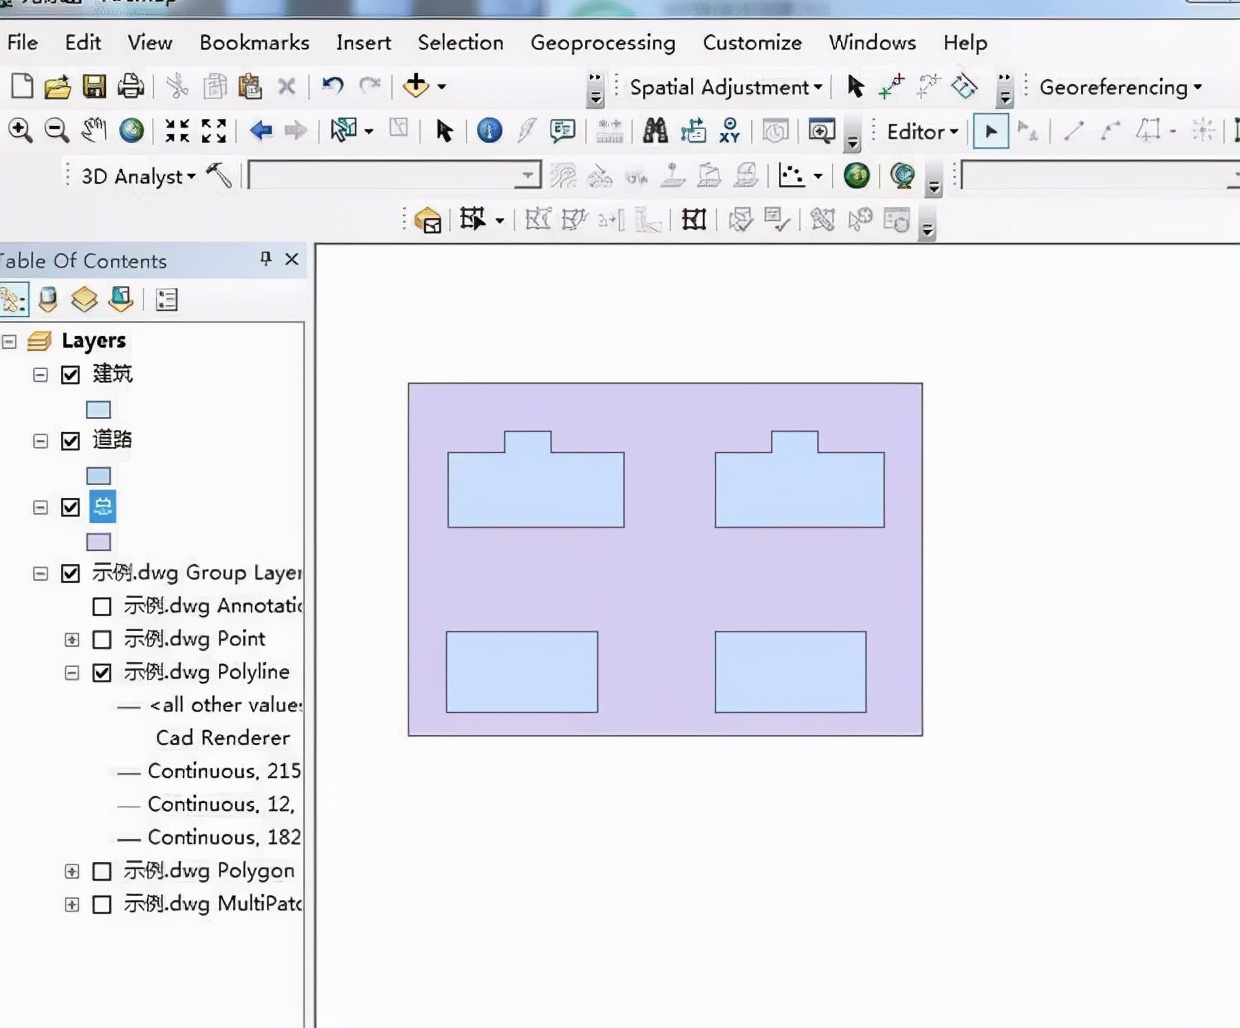The width and height of the screenshot is (1240, 1028).
Task: Select the Select Elements arrow tool
Action: [445, 131]
